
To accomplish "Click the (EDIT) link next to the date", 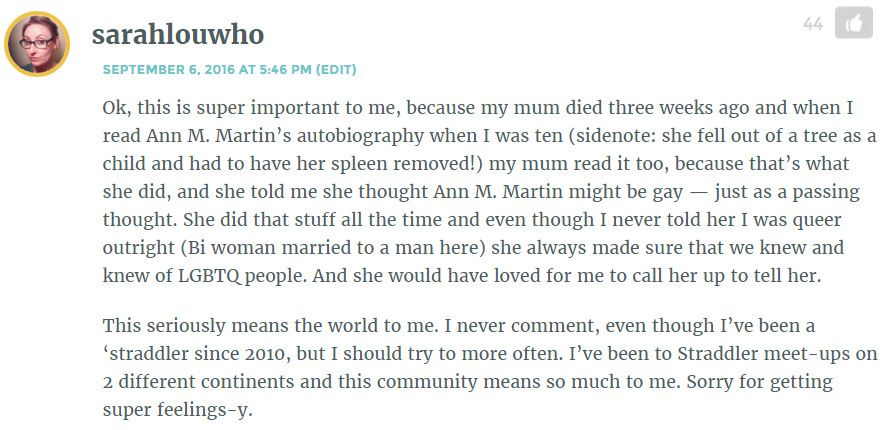I will (x=336, y=70).
